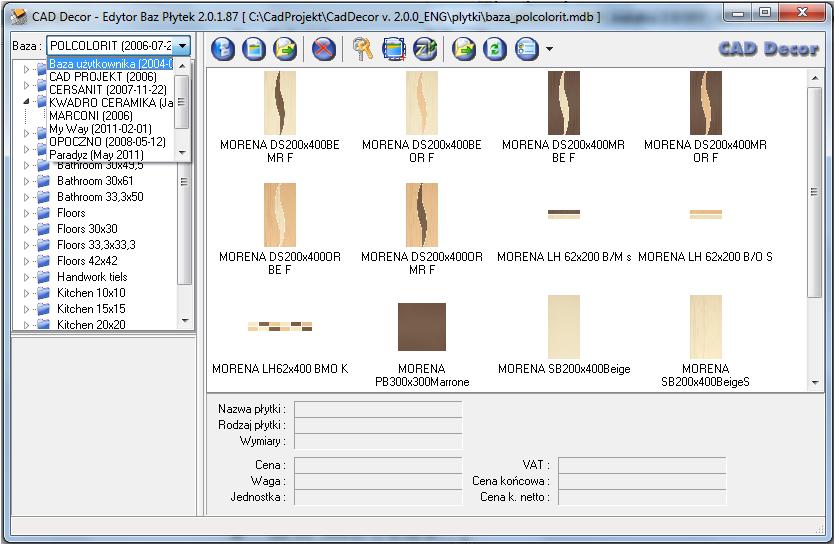The height and width of the screenshot is (545, 835).
Task: Click the Kitchen 10x10 folder icon
Action: (44, 293)
